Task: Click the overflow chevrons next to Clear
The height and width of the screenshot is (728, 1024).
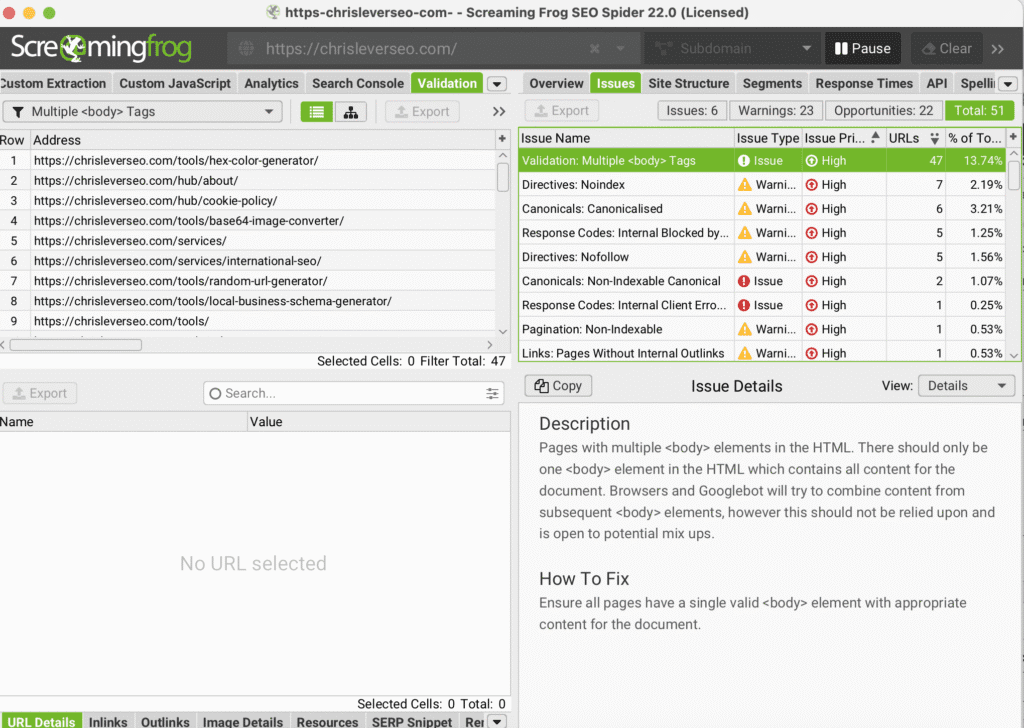Action: (x=997, y=49)
